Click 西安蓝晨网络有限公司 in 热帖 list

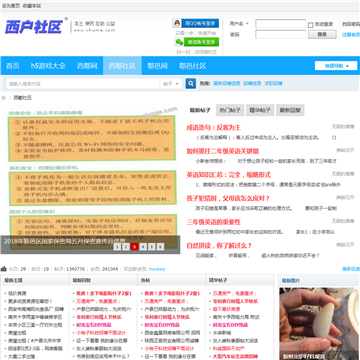tap(172, 333)
